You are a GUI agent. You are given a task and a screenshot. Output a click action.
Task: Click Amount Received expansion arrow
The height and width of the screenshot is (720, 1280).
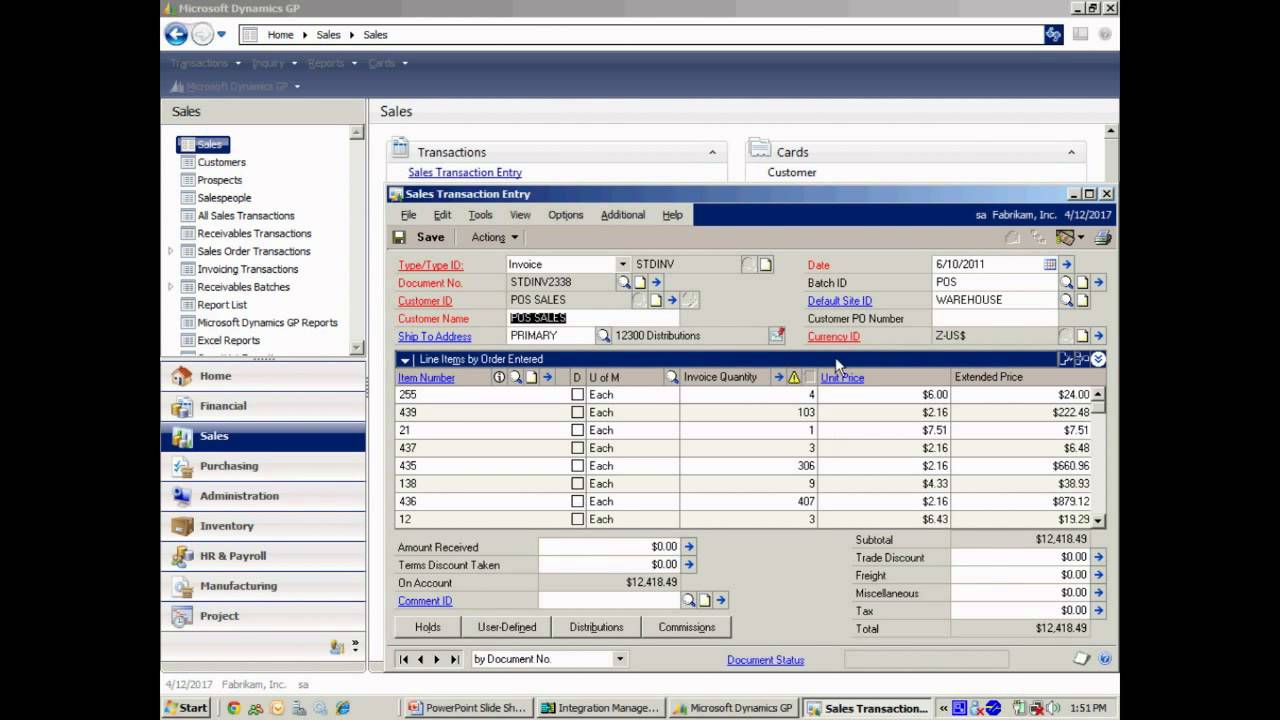coord(688,547)
